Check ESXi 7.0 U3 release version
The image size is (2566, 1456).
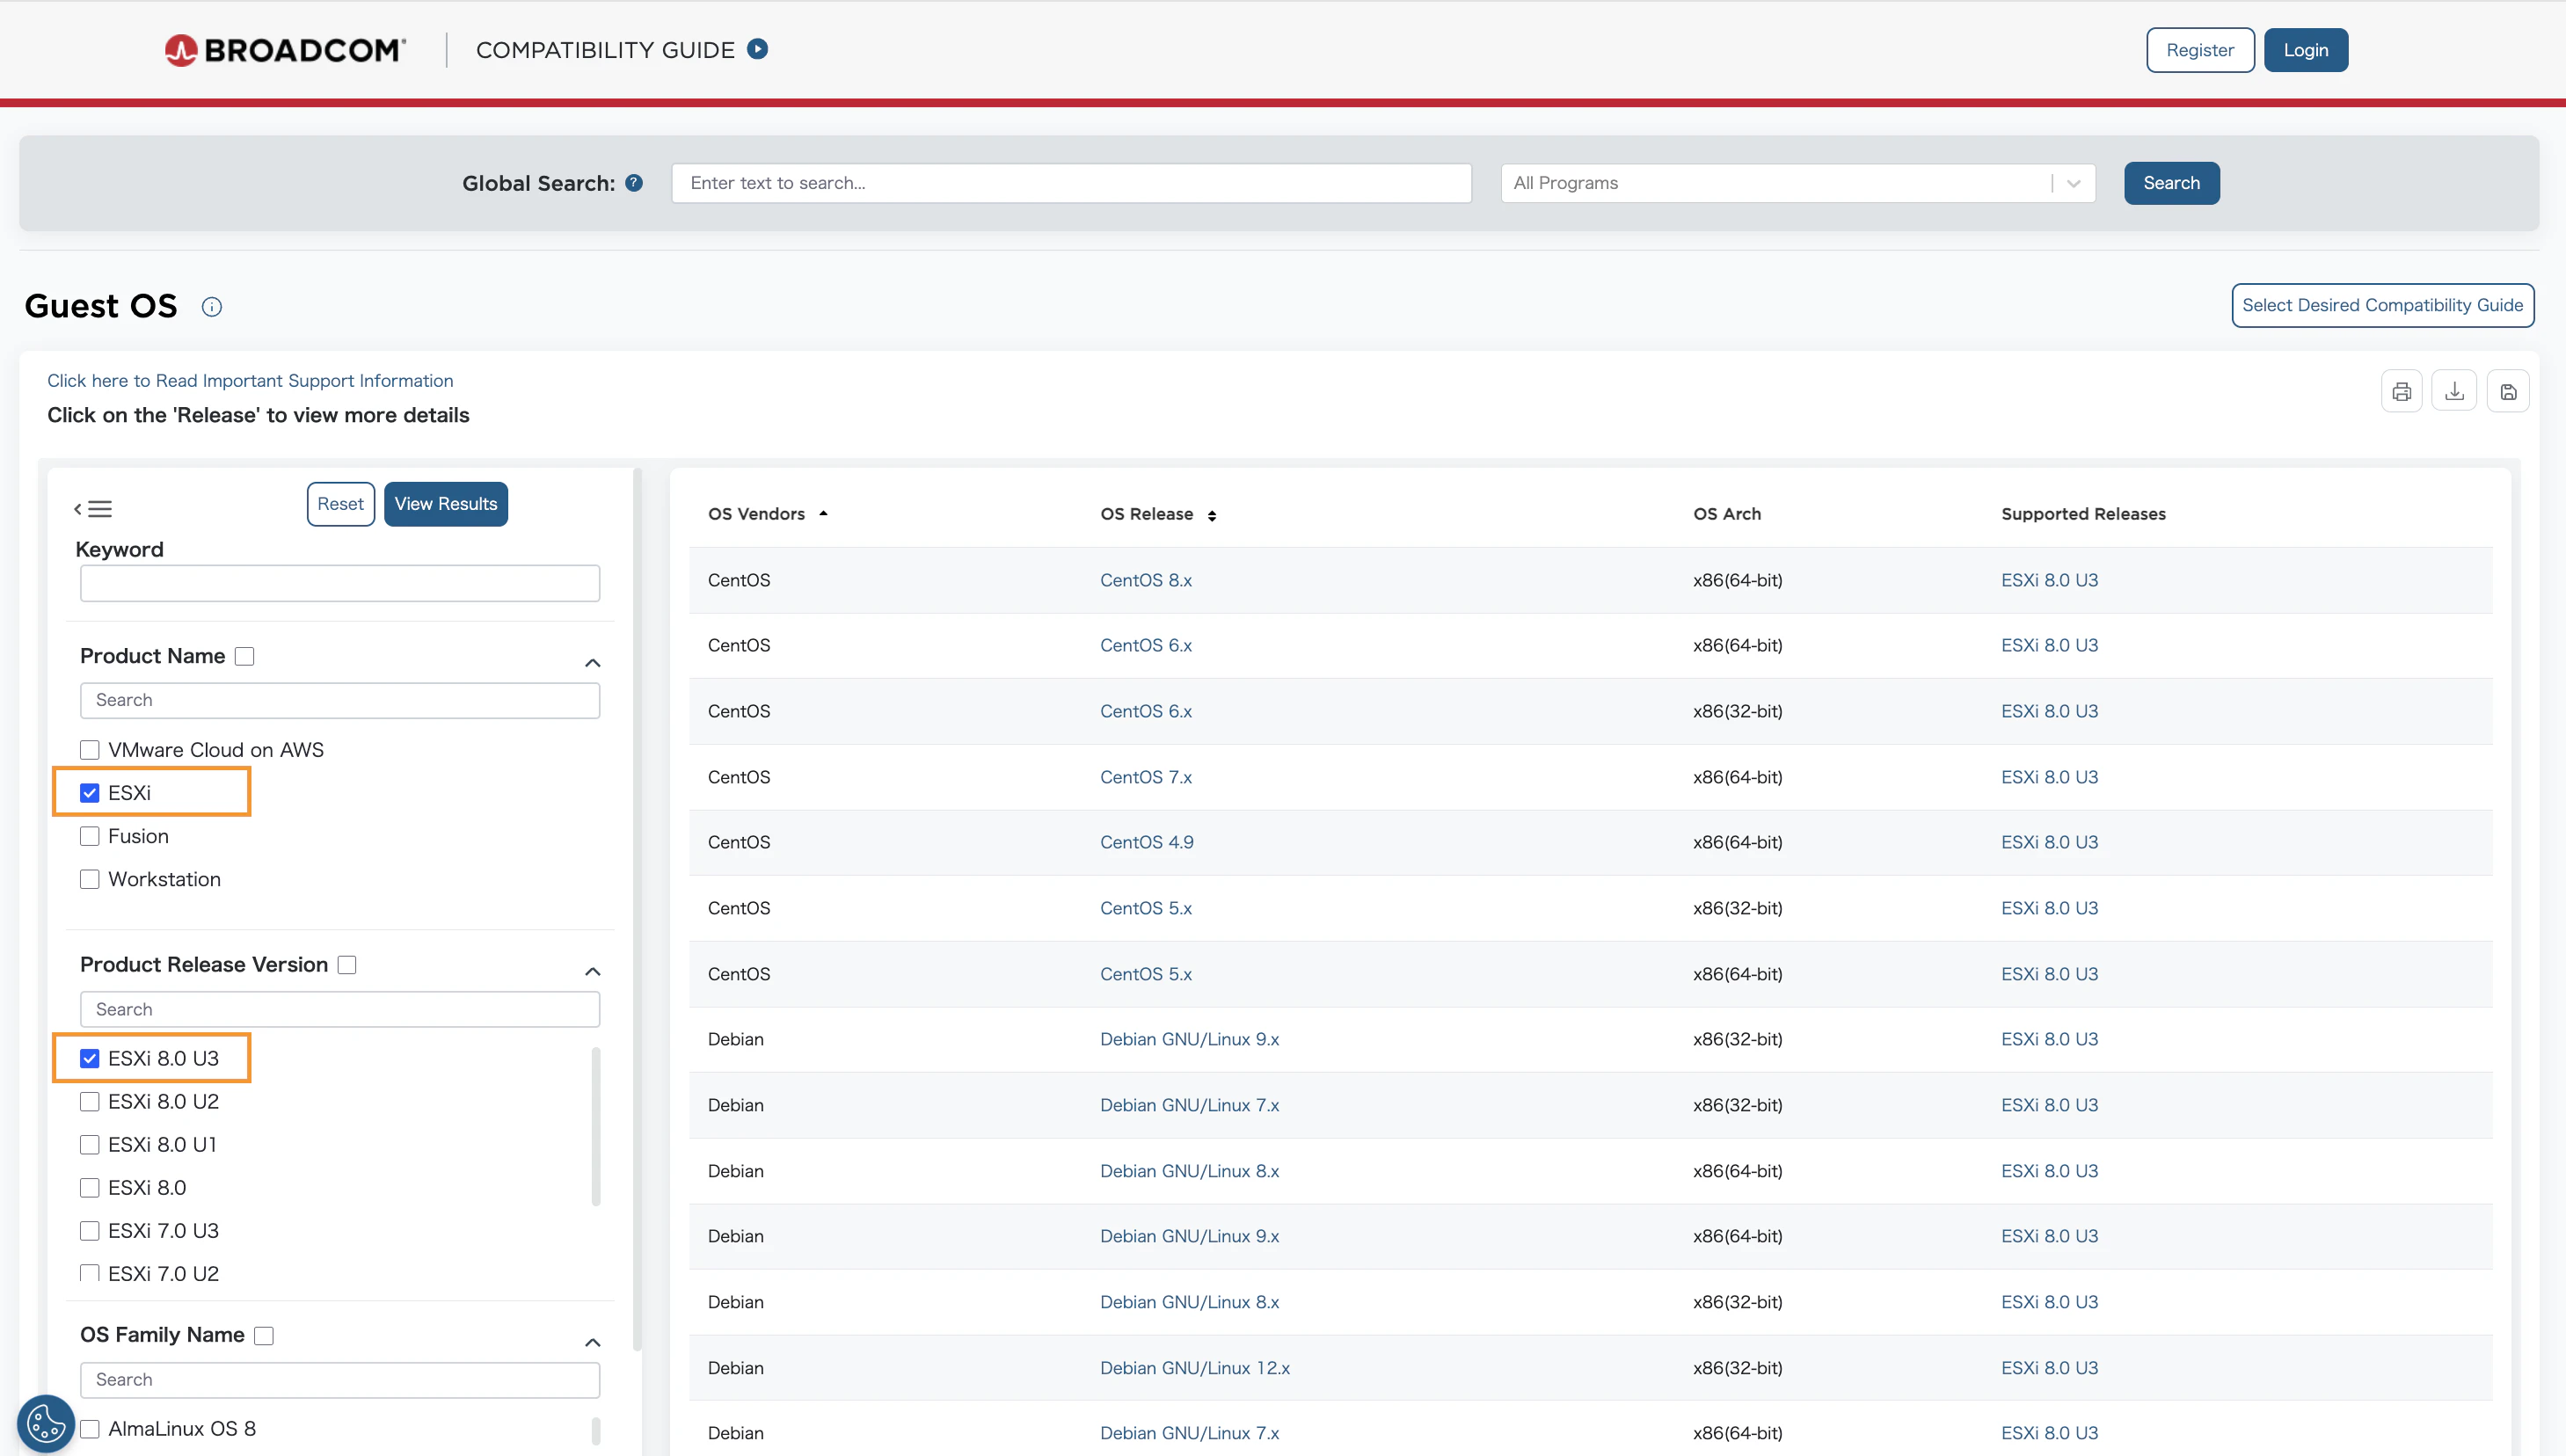click(x=90, y=1230)
